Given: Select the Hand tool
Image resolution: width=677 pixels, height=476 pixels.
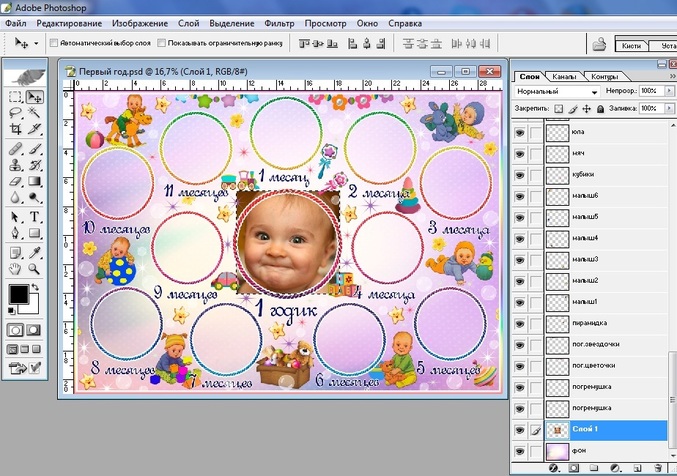Looking at the screenshot, I should click(16, 268).
